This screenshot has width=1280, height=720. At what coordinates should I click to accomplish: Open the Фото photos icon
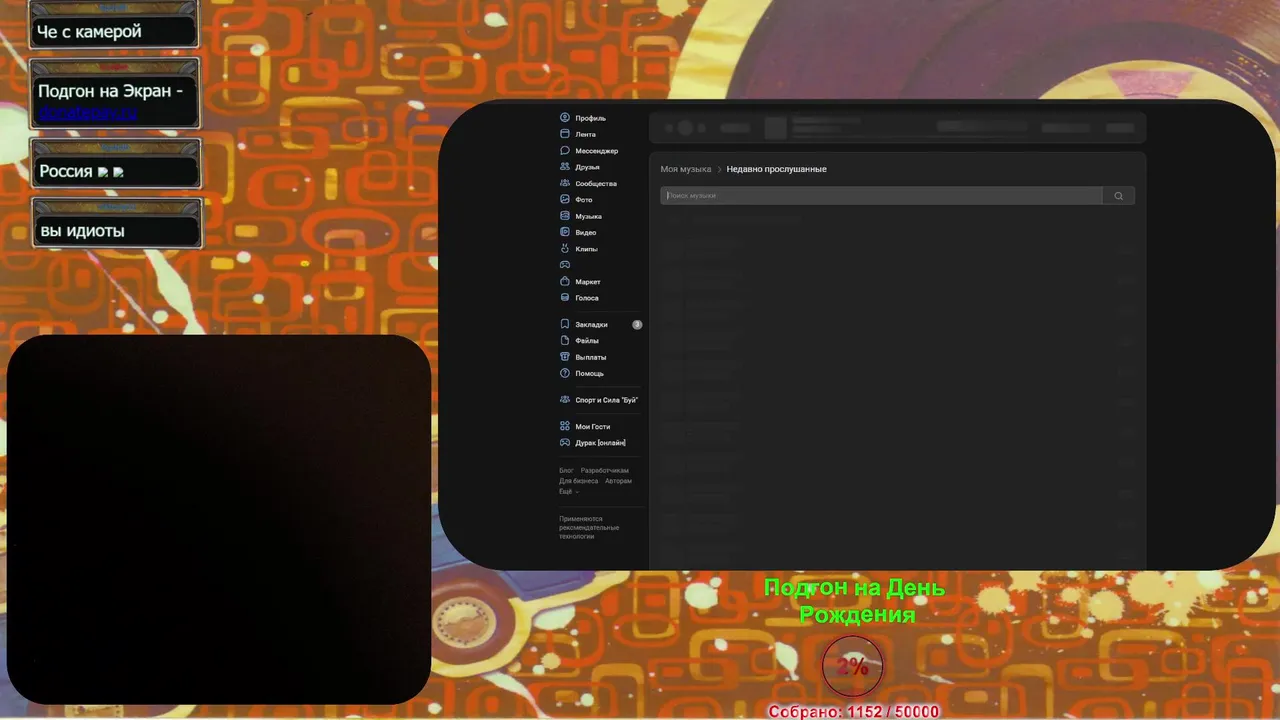565,200
